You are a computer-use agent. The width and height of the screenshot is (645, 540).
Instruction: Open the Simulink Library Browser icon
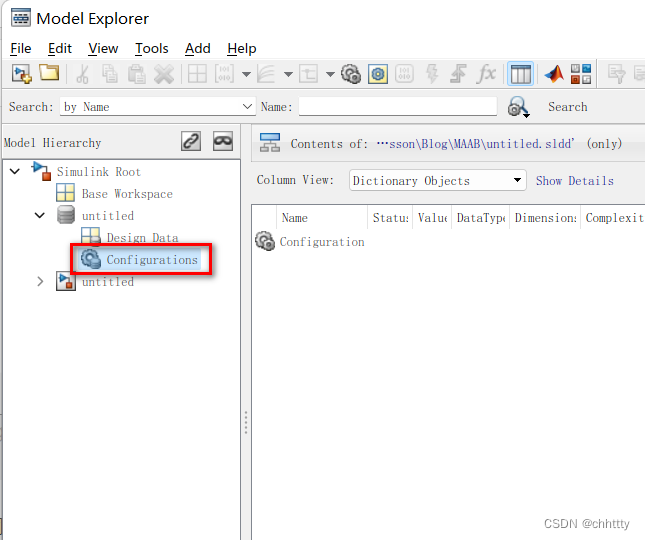click(581, 74)
